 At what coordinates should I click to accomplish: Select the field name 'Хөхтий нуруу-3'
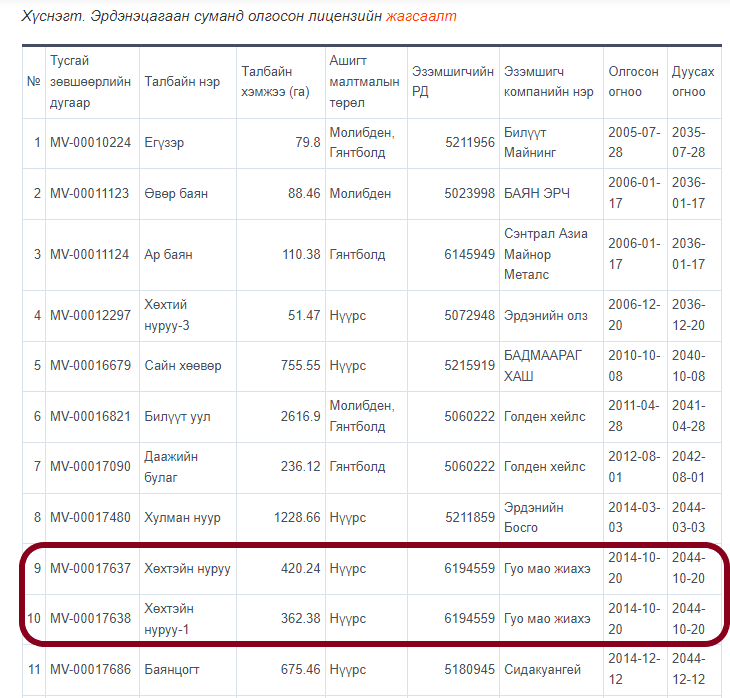pyautogui.click(x=167, y=315)
